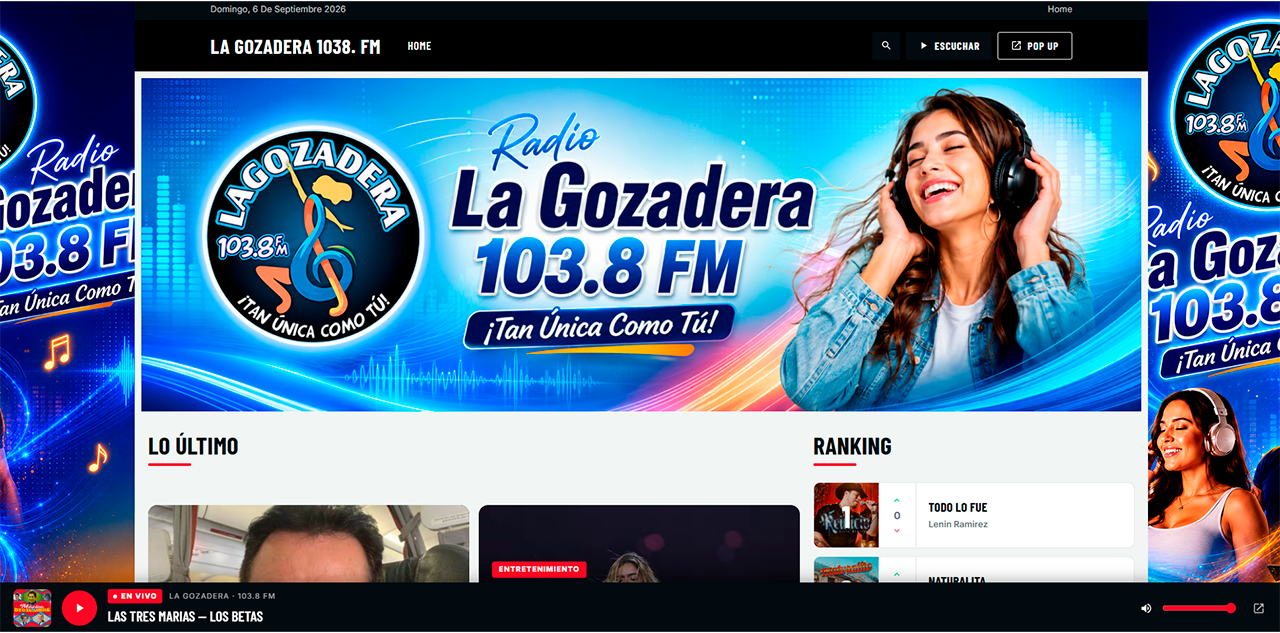The width and height of the screenshot is (1280, 633).
Task: Click the TODO LO FUE song title
Action: [x=957, y=508]
